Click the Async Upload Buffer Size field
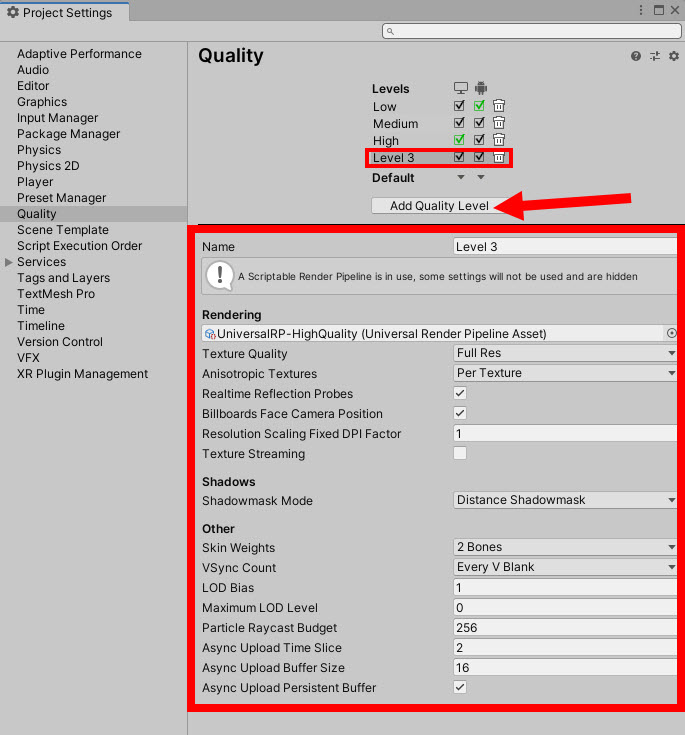The image size is (685, 735). tap(565, 668)
